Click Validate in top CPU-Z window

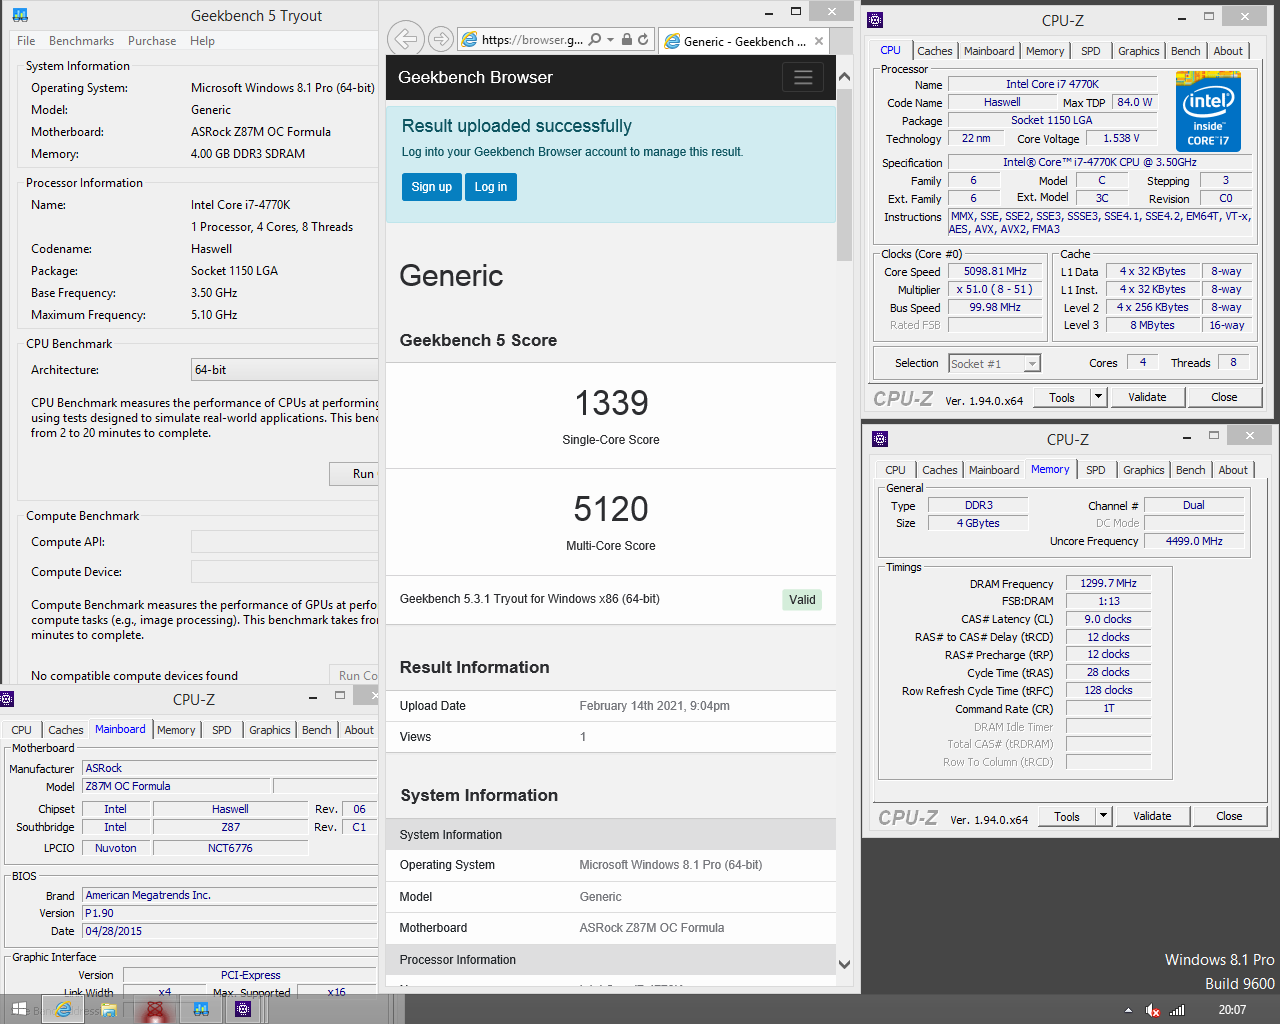coord(1147,397)
